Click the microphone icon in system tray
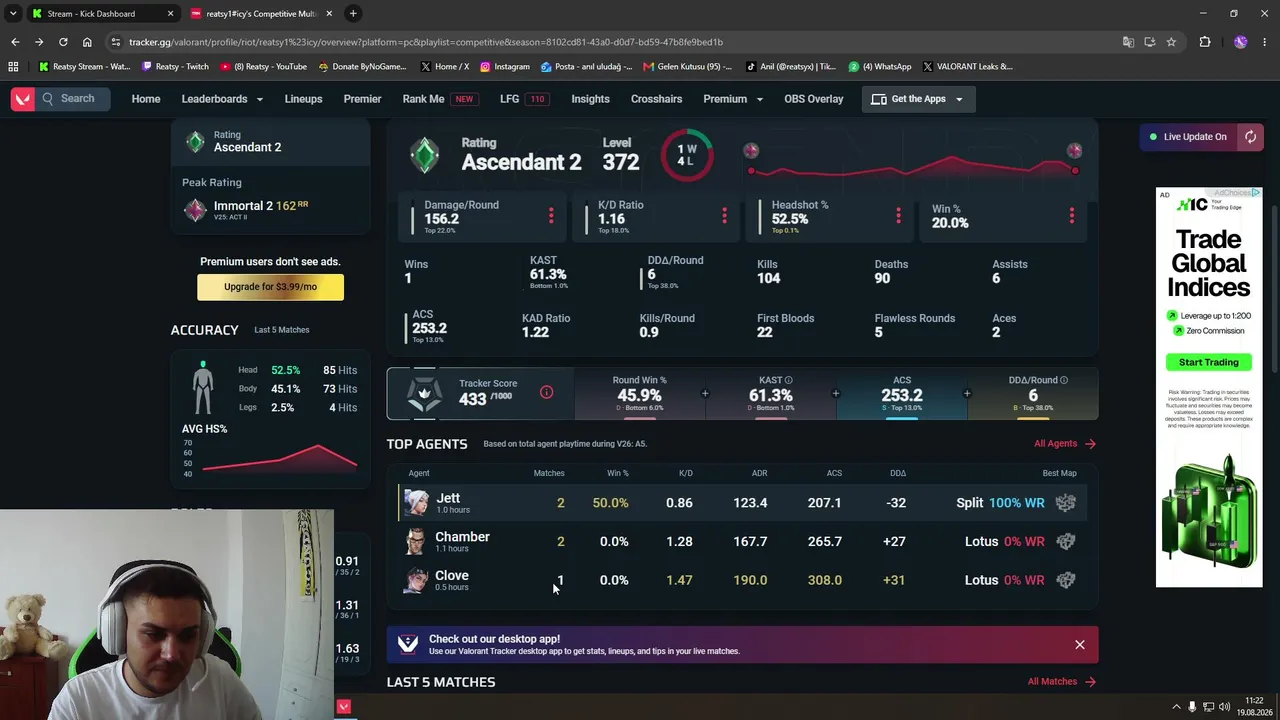This screenshot has width=1280, height=720. 1192,707
